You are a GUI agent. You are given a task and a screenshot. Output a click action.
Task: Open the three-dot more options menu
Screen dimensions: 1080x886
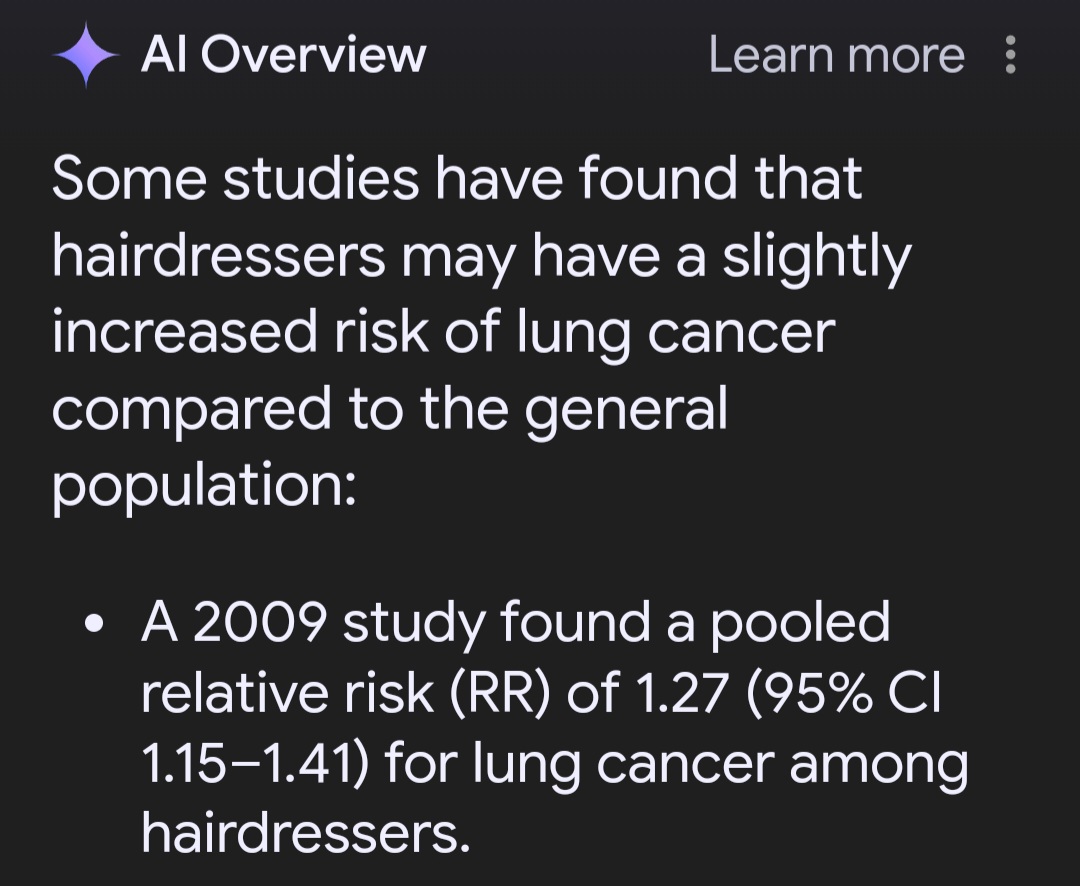tap(1010, 55)
